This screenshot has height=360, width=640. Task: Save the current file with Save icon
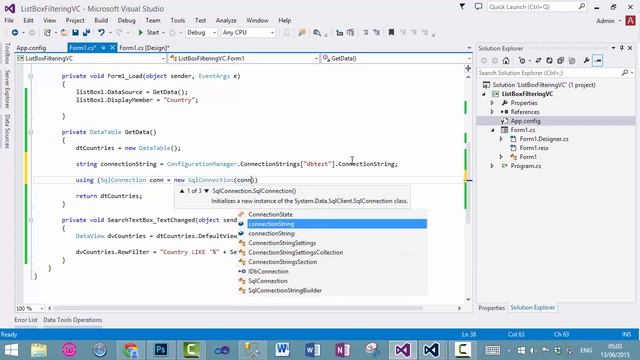[76, 32]
